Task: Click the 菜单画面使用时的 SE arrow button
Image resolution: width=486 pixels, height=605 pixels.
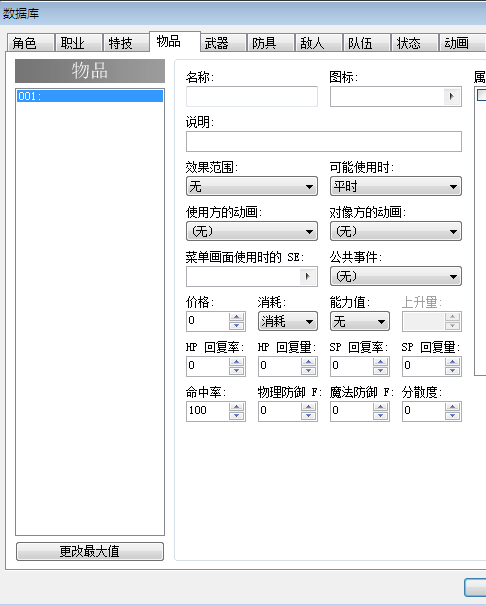Action: 307,276
